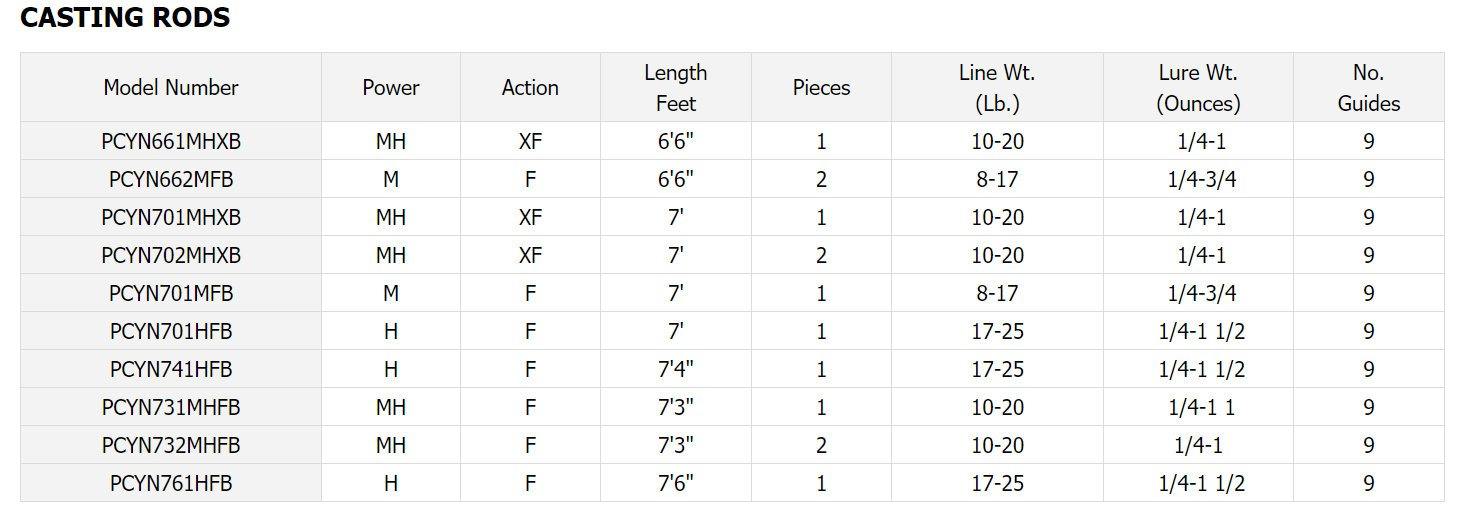Select the PCYN741HFB row's model cell
The width and height of the screenshot is (1462, 513).
pyautogui.click(x=171, y=370)
